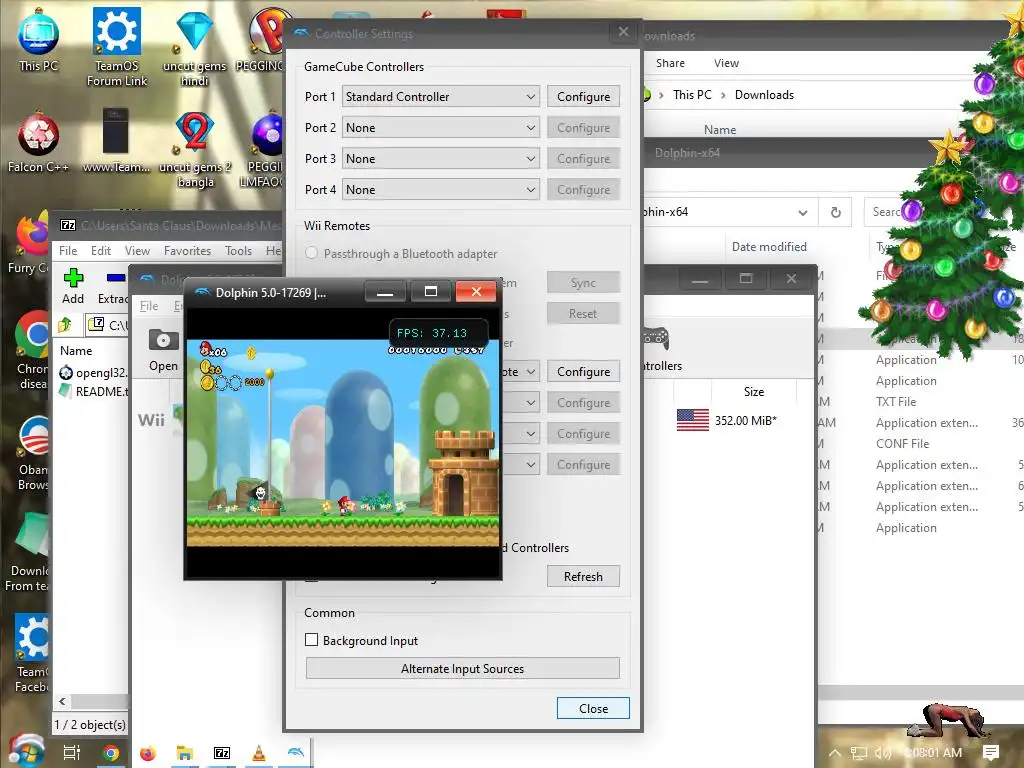Click 7-Zip Name column header
The height and width of the screenshot is (768, 1024).
point(76,351)
